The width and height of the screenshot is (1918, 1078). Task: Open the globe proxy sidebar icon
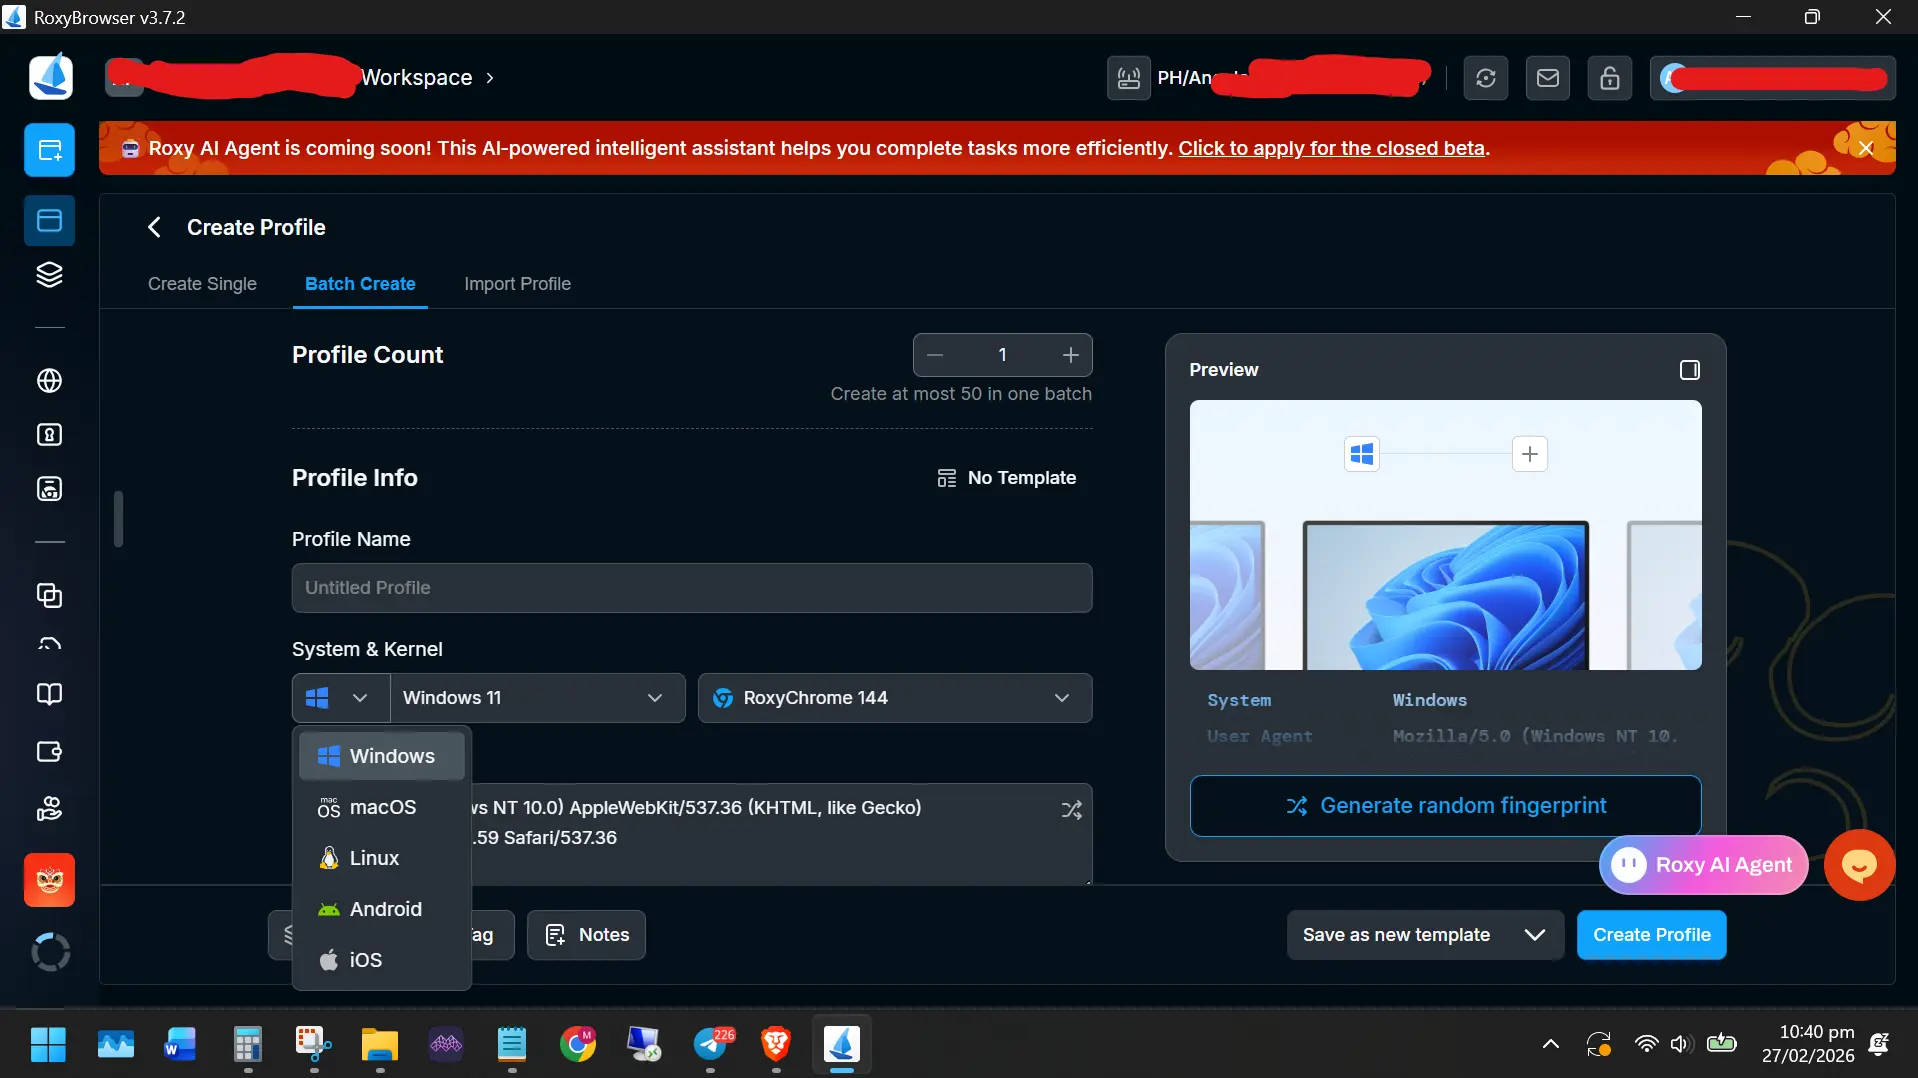pos(50,381)
